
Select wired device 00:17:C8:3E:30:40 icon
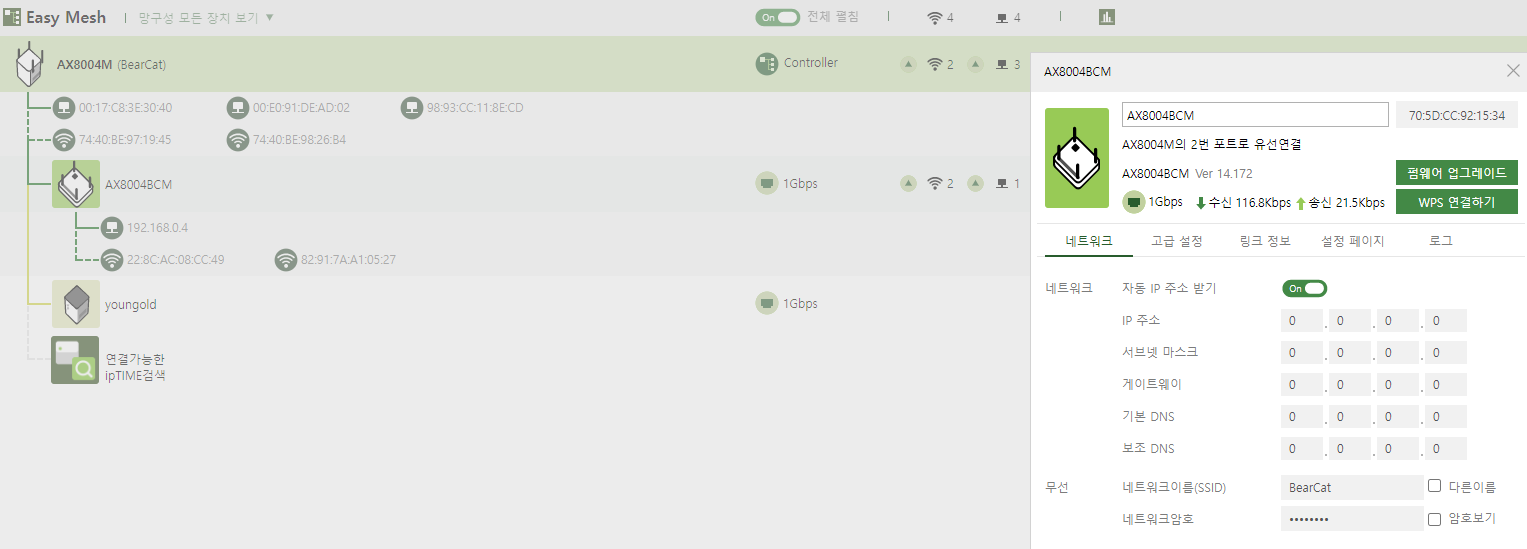pyautogui.click(x=64, y=108)
